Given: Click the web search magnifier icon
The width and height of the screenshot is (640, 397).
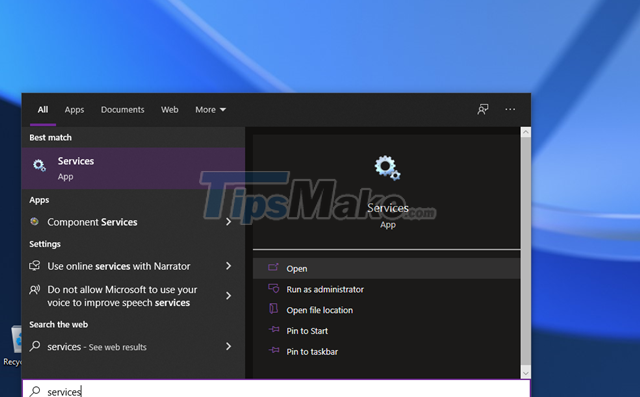Looking at the screenshot, I should click(x=35, y=346).
